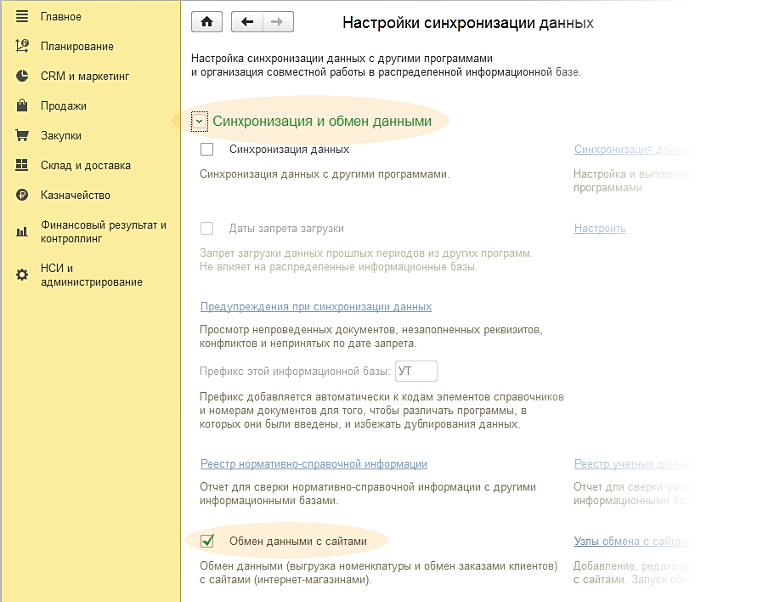This screenshot has width=763, height=602.
Task: Collapse the Синхронизация и обмен данными section
Action: (x=200, y=122)
